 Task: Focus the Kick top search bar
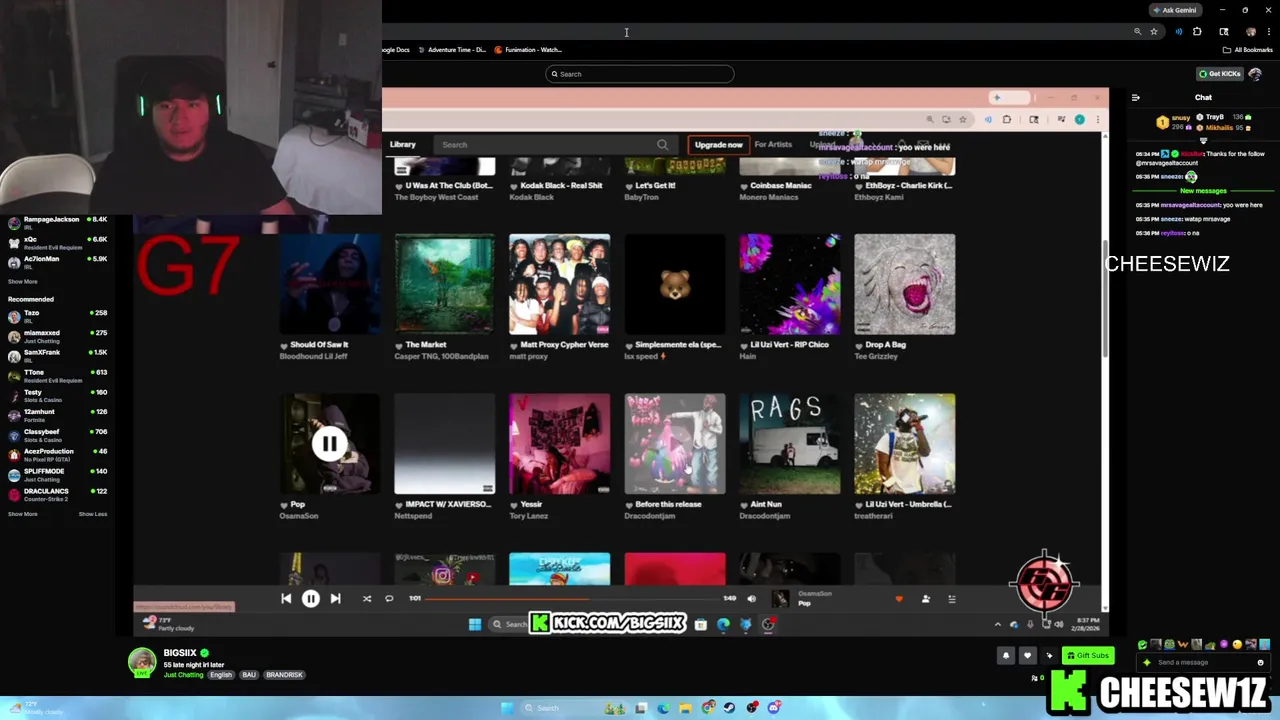point(640,74)
